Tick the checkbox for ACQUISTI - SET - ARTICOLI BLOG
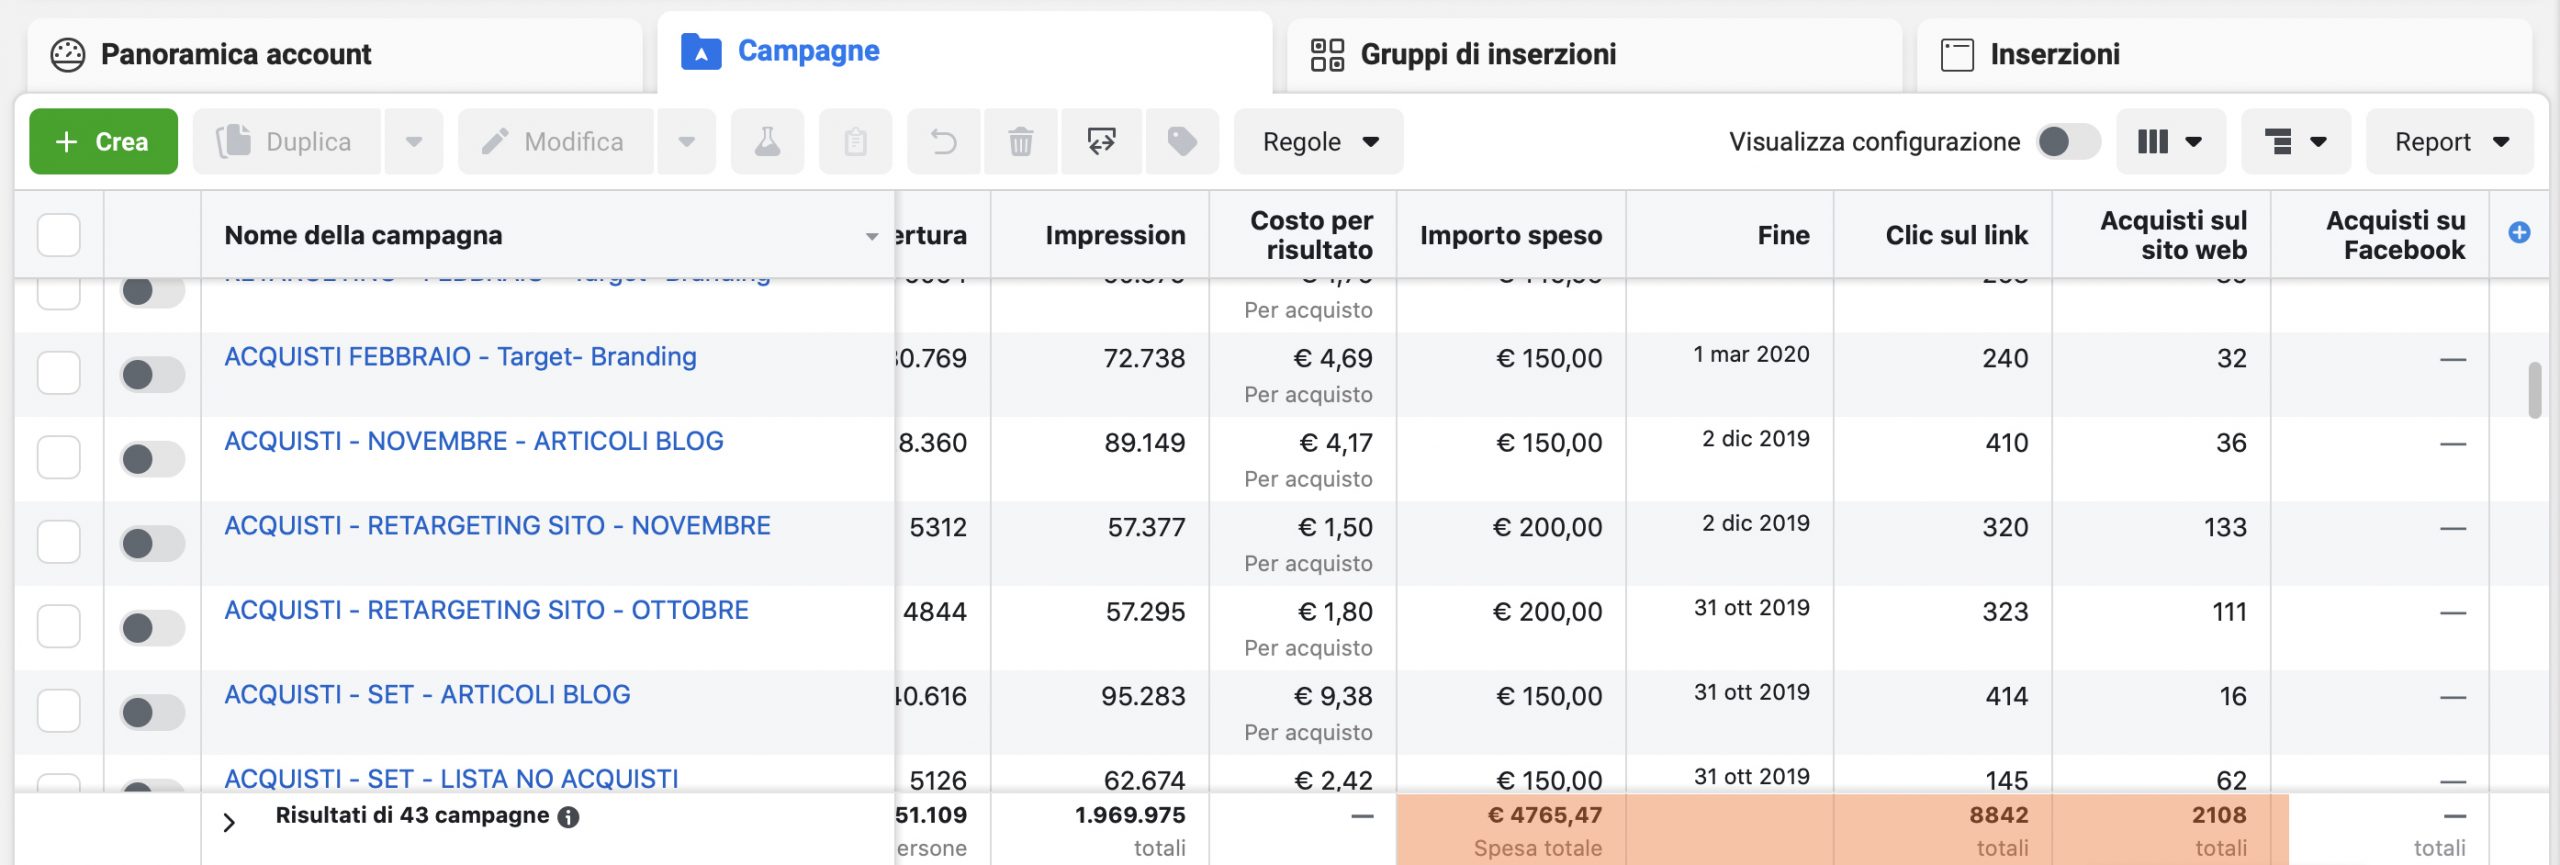Screen dimensions: 2560x865 pos(59,711)
